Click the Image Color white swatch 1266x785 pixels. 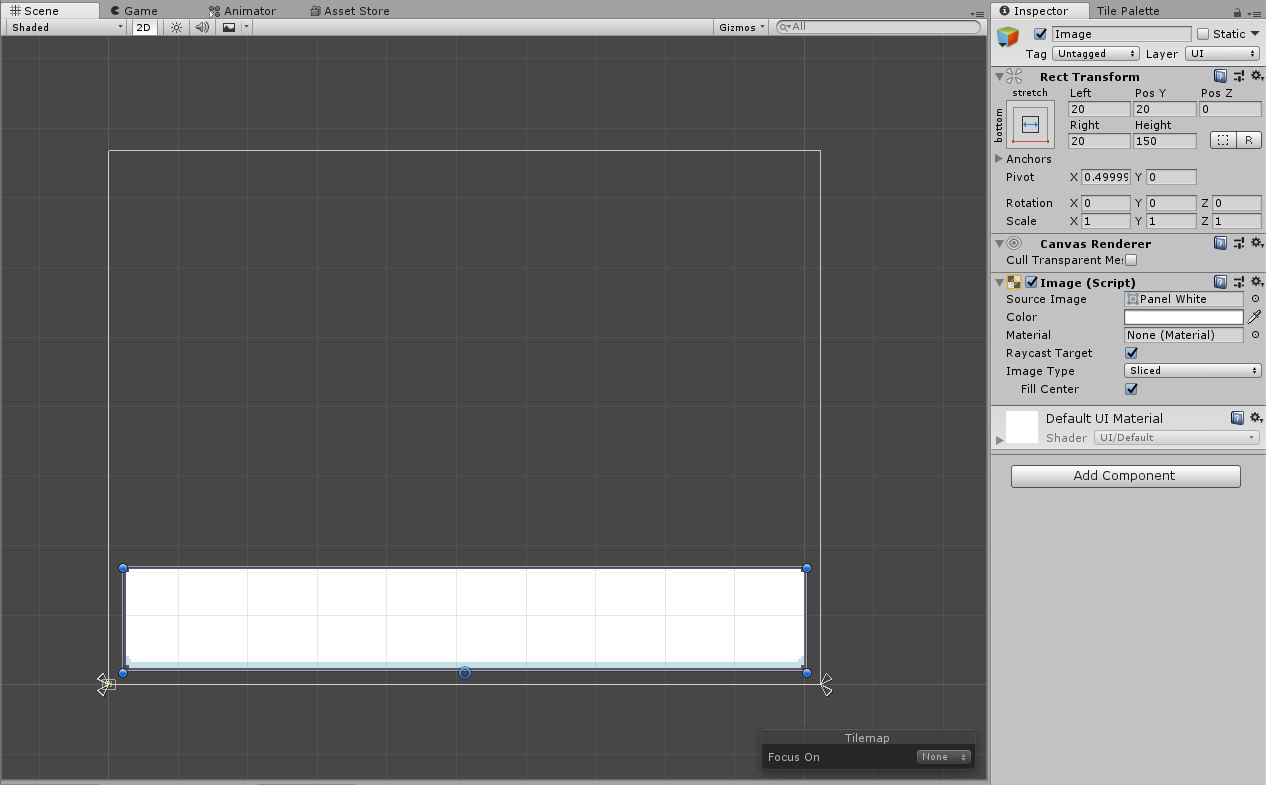point(1184,317)
